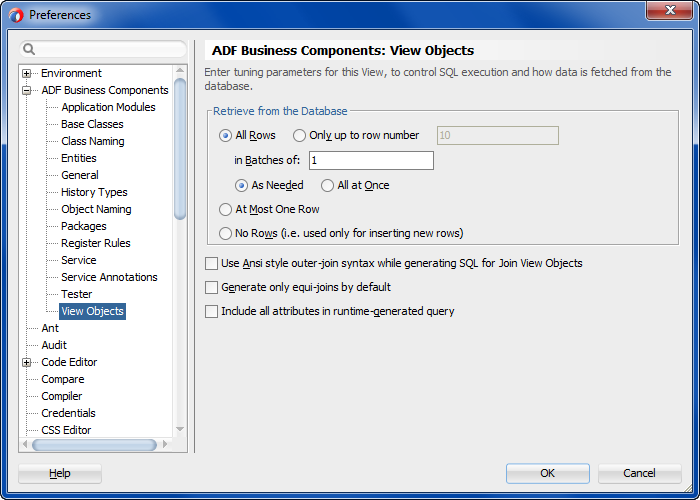Click the tree scrollbar up arrow

click(x=180, y=70)
